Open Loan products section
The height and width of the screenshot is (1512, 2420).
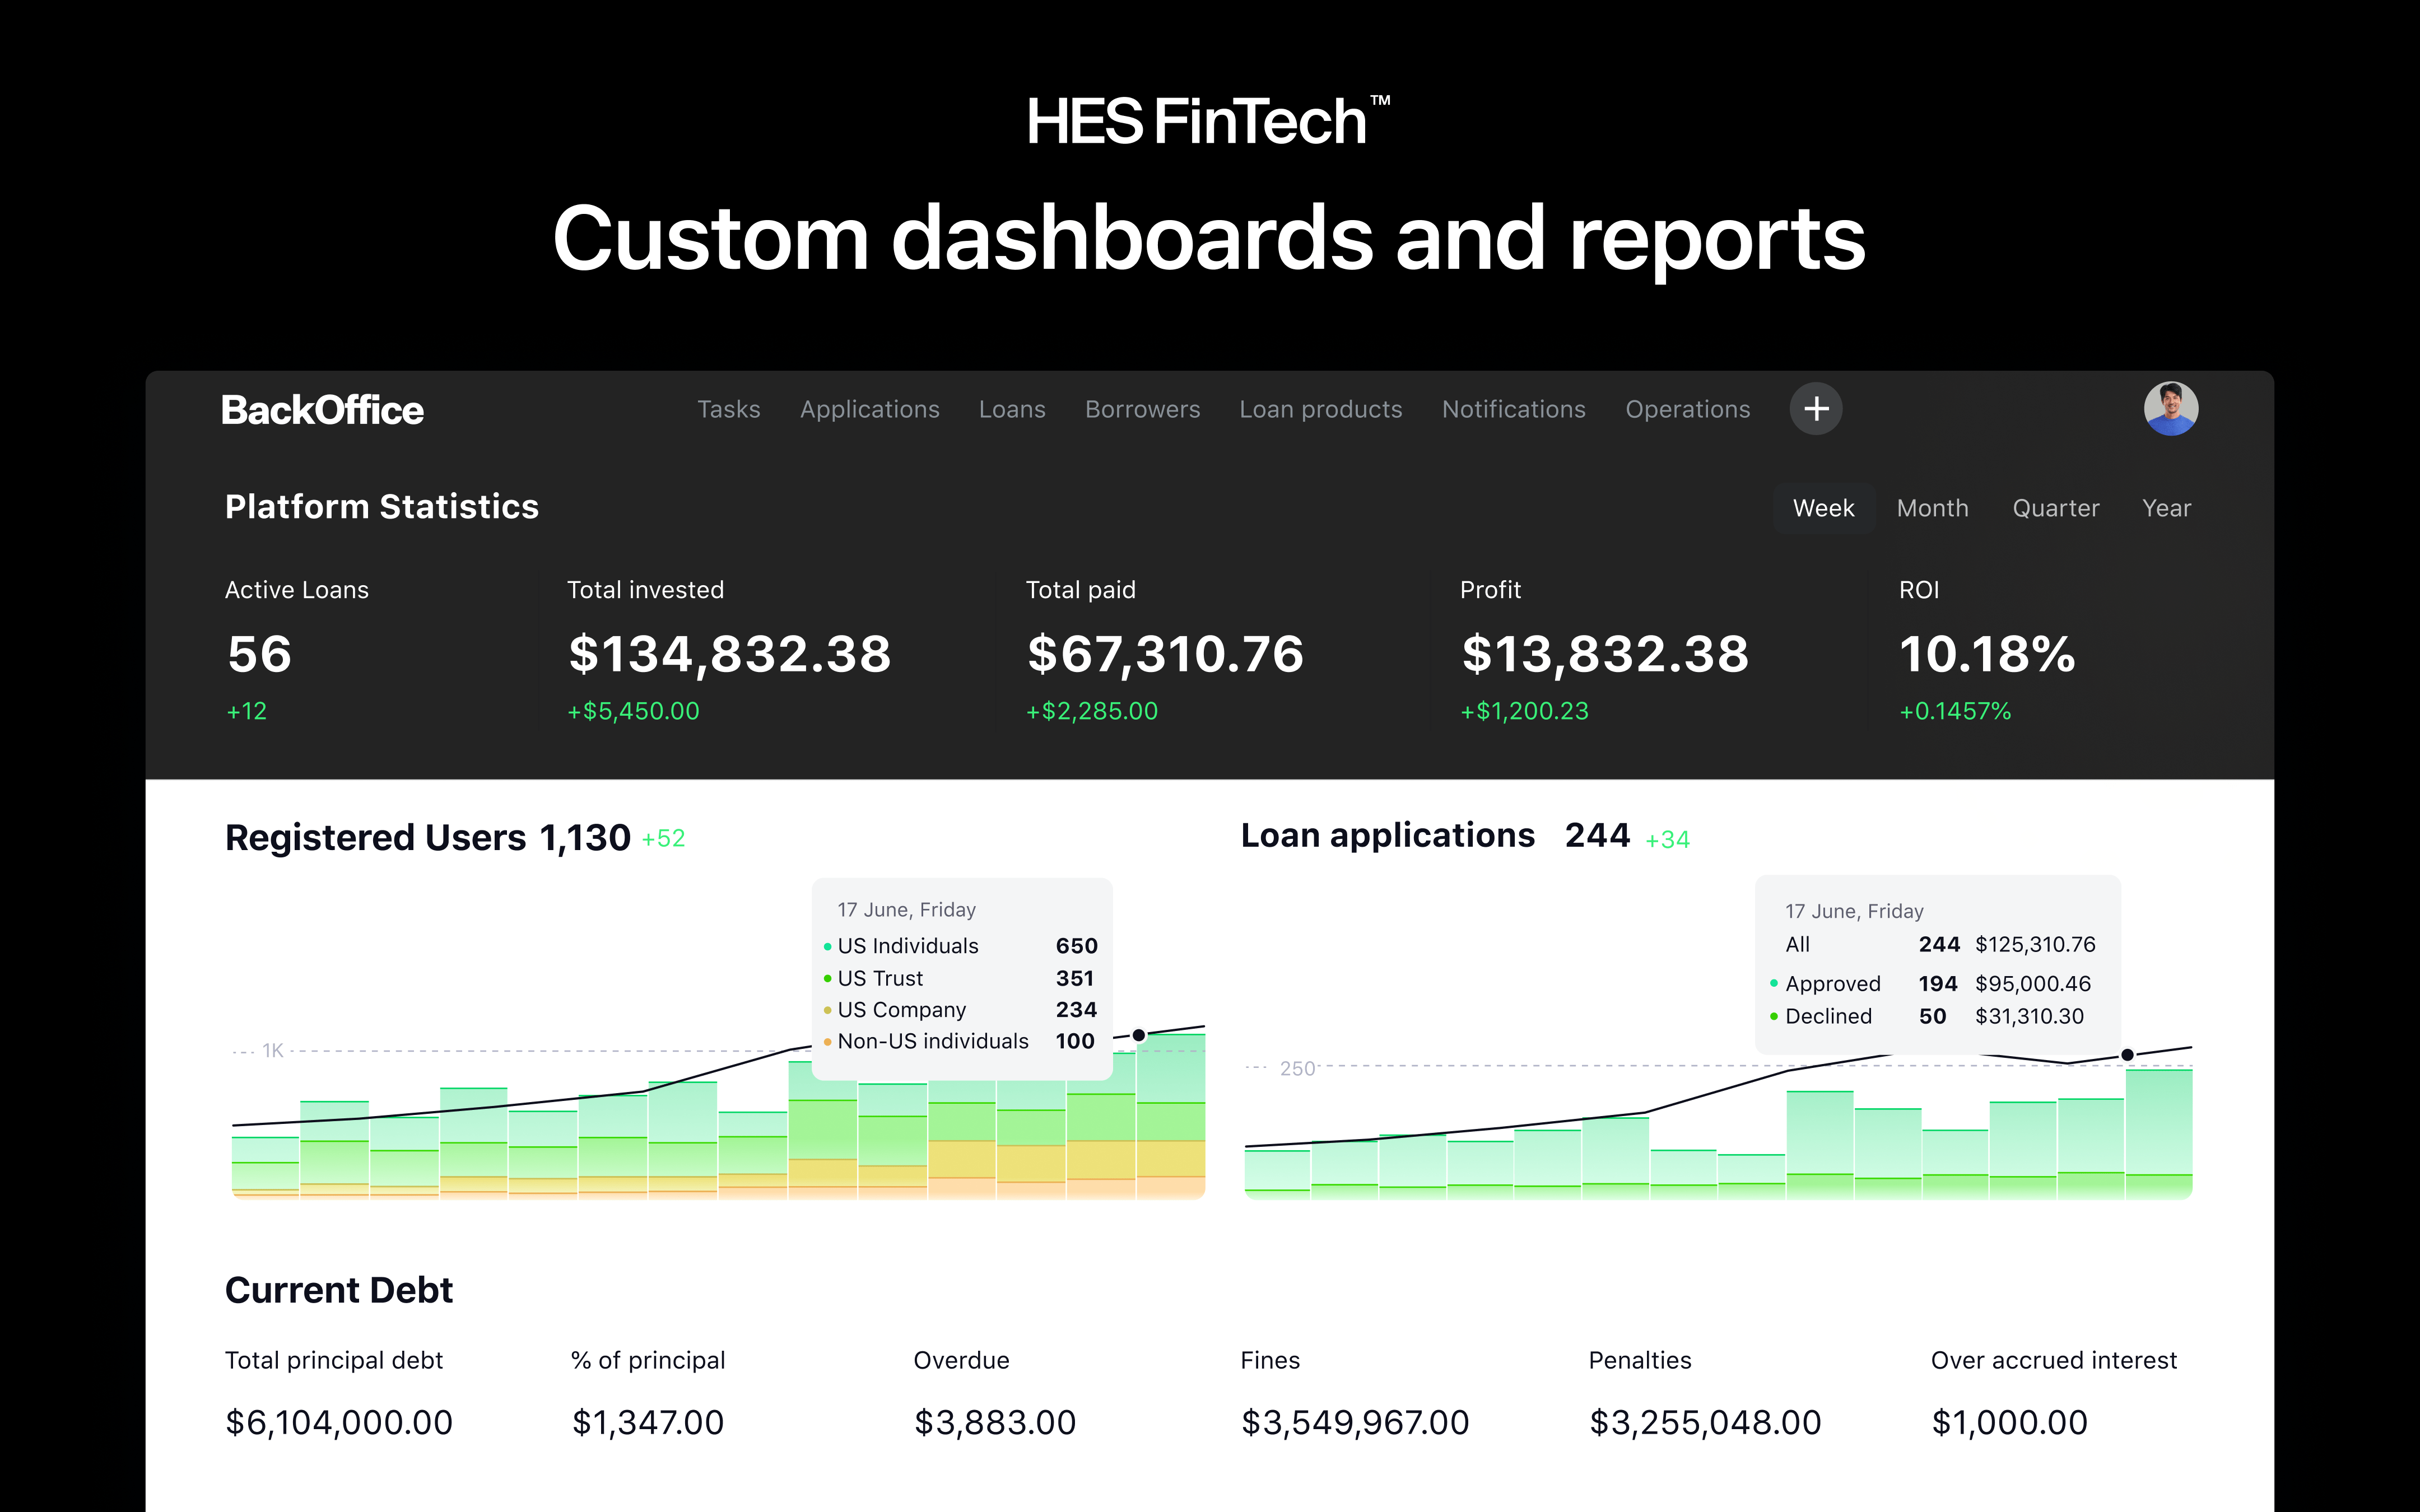click(x=1320, y=410)
